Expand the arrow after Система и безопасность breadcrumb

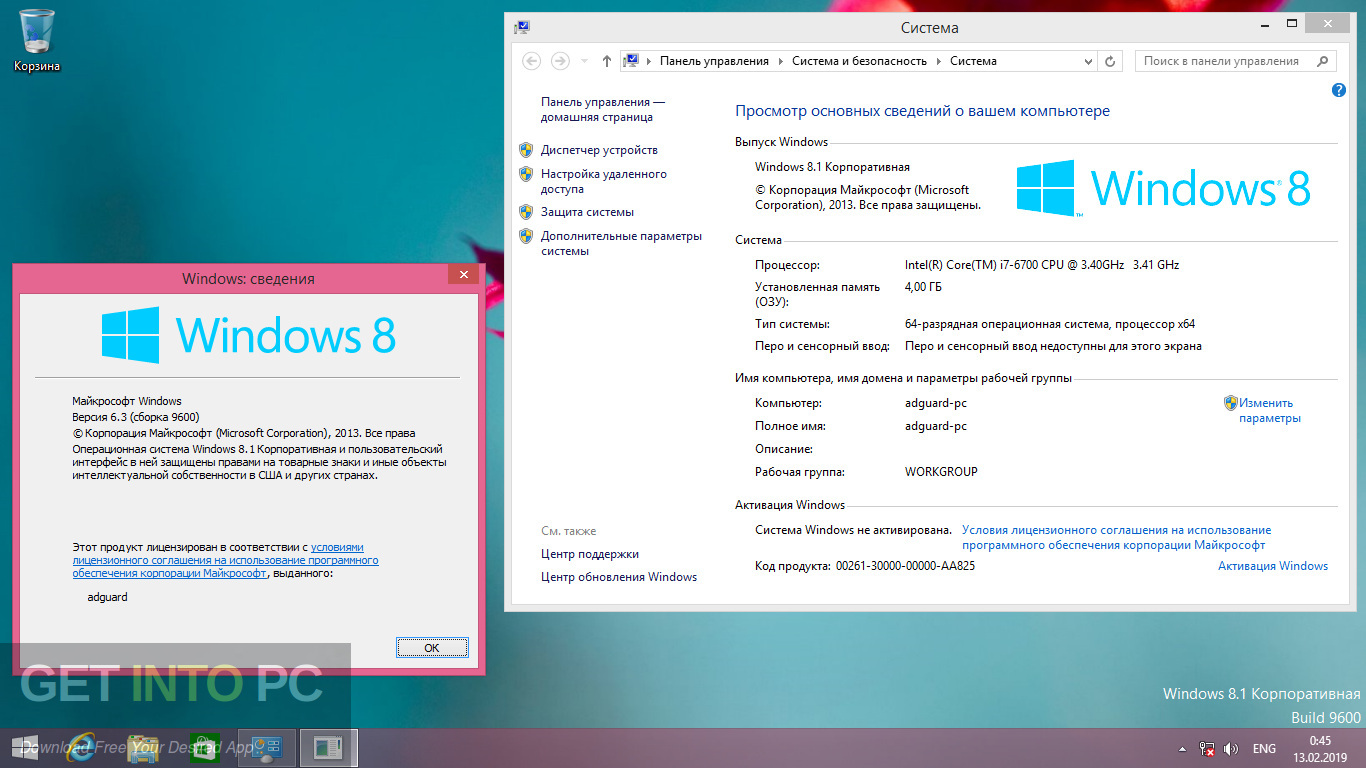(x=939, y=61)
